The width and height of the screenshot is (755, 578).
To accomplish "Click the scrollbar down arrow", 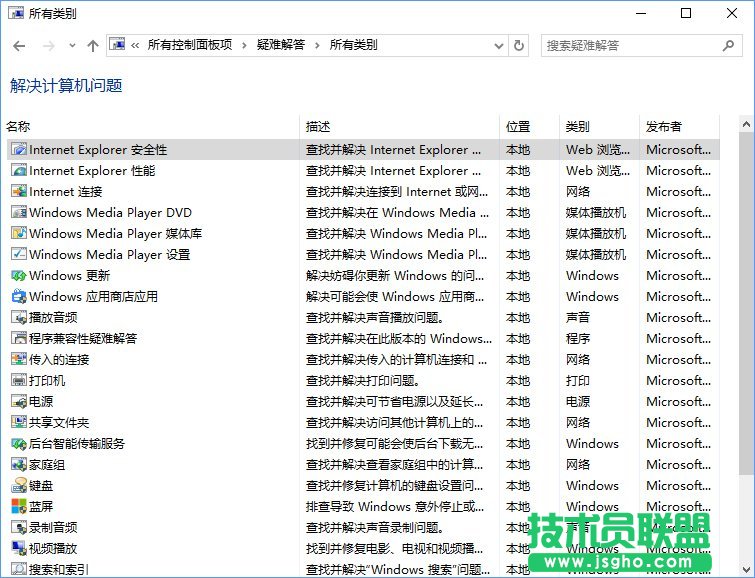I will pos(746,568).
